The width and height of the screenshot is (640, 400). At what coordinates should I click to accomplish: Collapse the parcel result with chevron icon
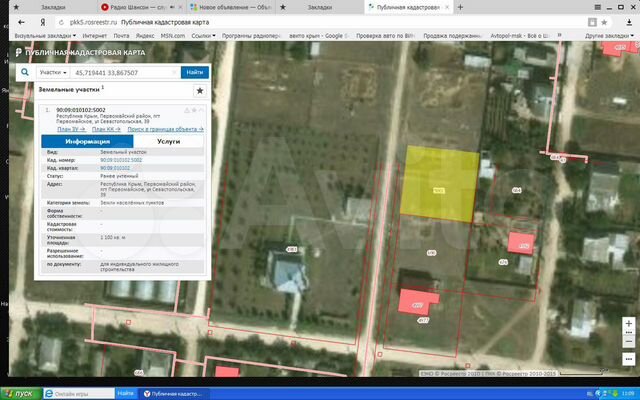pos(201,110)
